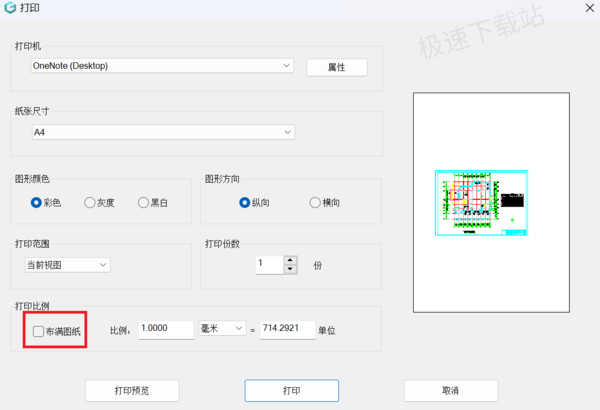Select the 横向 landscape orientation radio button

pyautogui.click(x=315, y=203)
